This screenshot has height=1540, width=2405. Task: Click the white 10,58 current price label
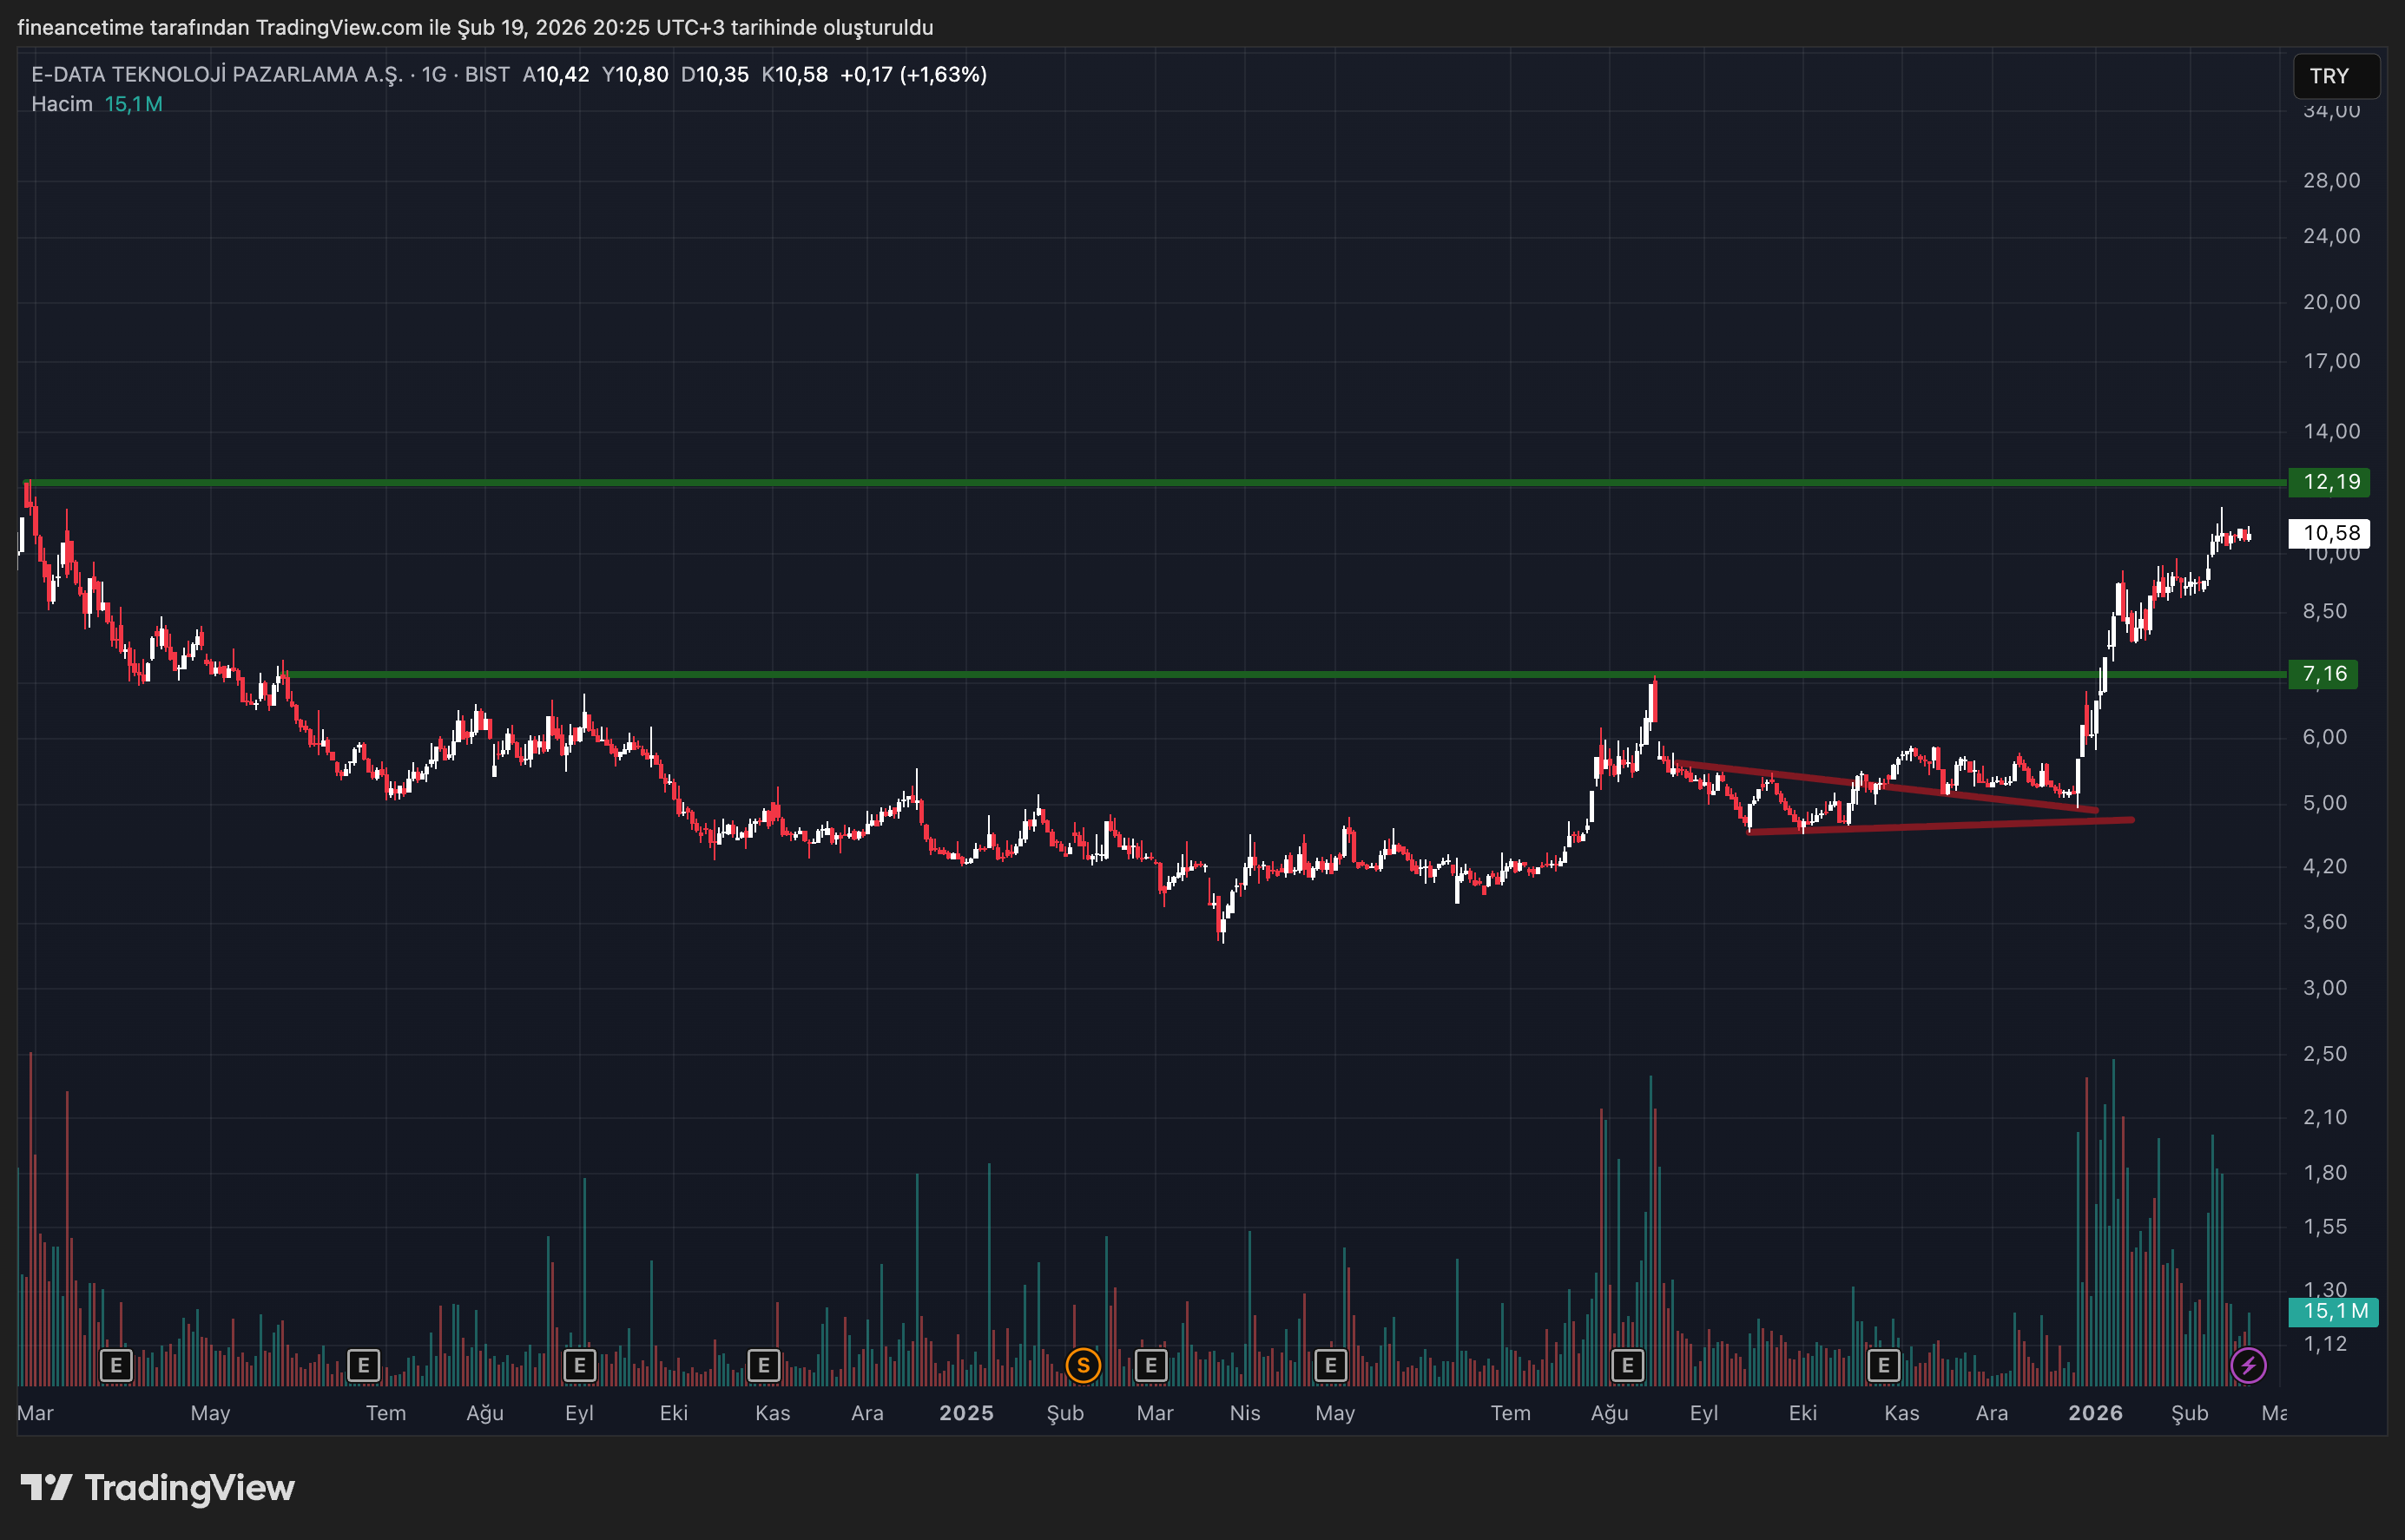[x=2330, y=533]
